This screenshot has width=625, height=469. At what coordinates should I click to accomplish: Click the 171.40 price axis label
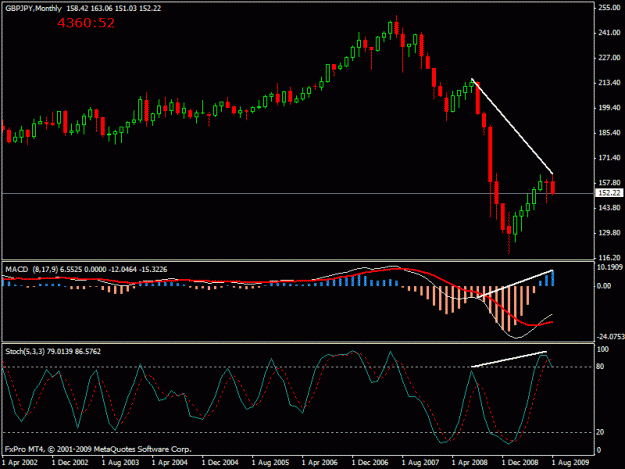[x=609, y=158]
